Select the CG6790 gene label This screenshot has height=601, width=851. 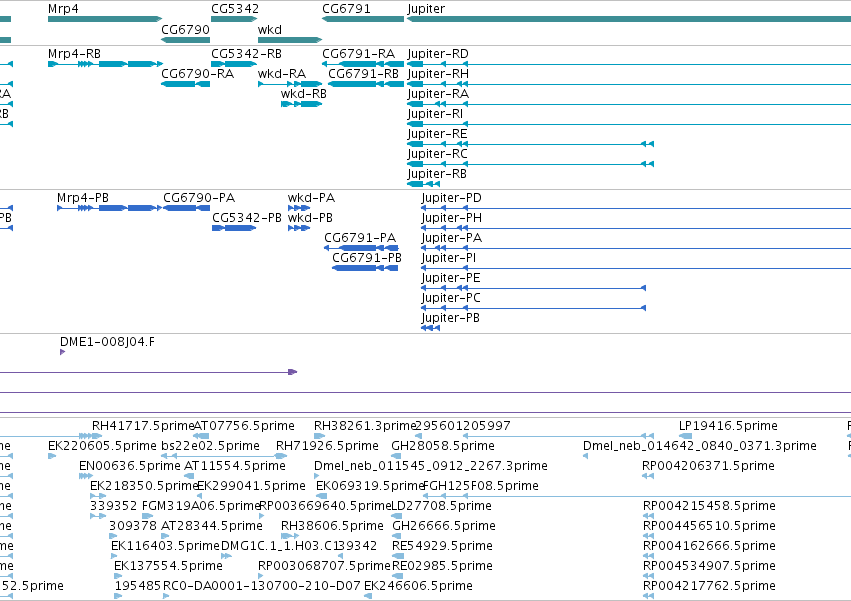pos(186,29)
